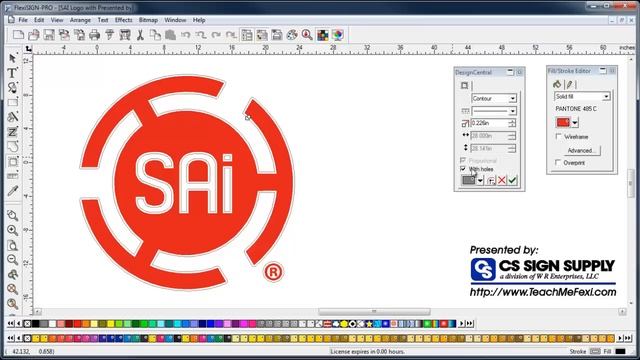This screenshot has width=640, height=360.
Task: Click contour offset stepper arrows
Action: point(512,123)
